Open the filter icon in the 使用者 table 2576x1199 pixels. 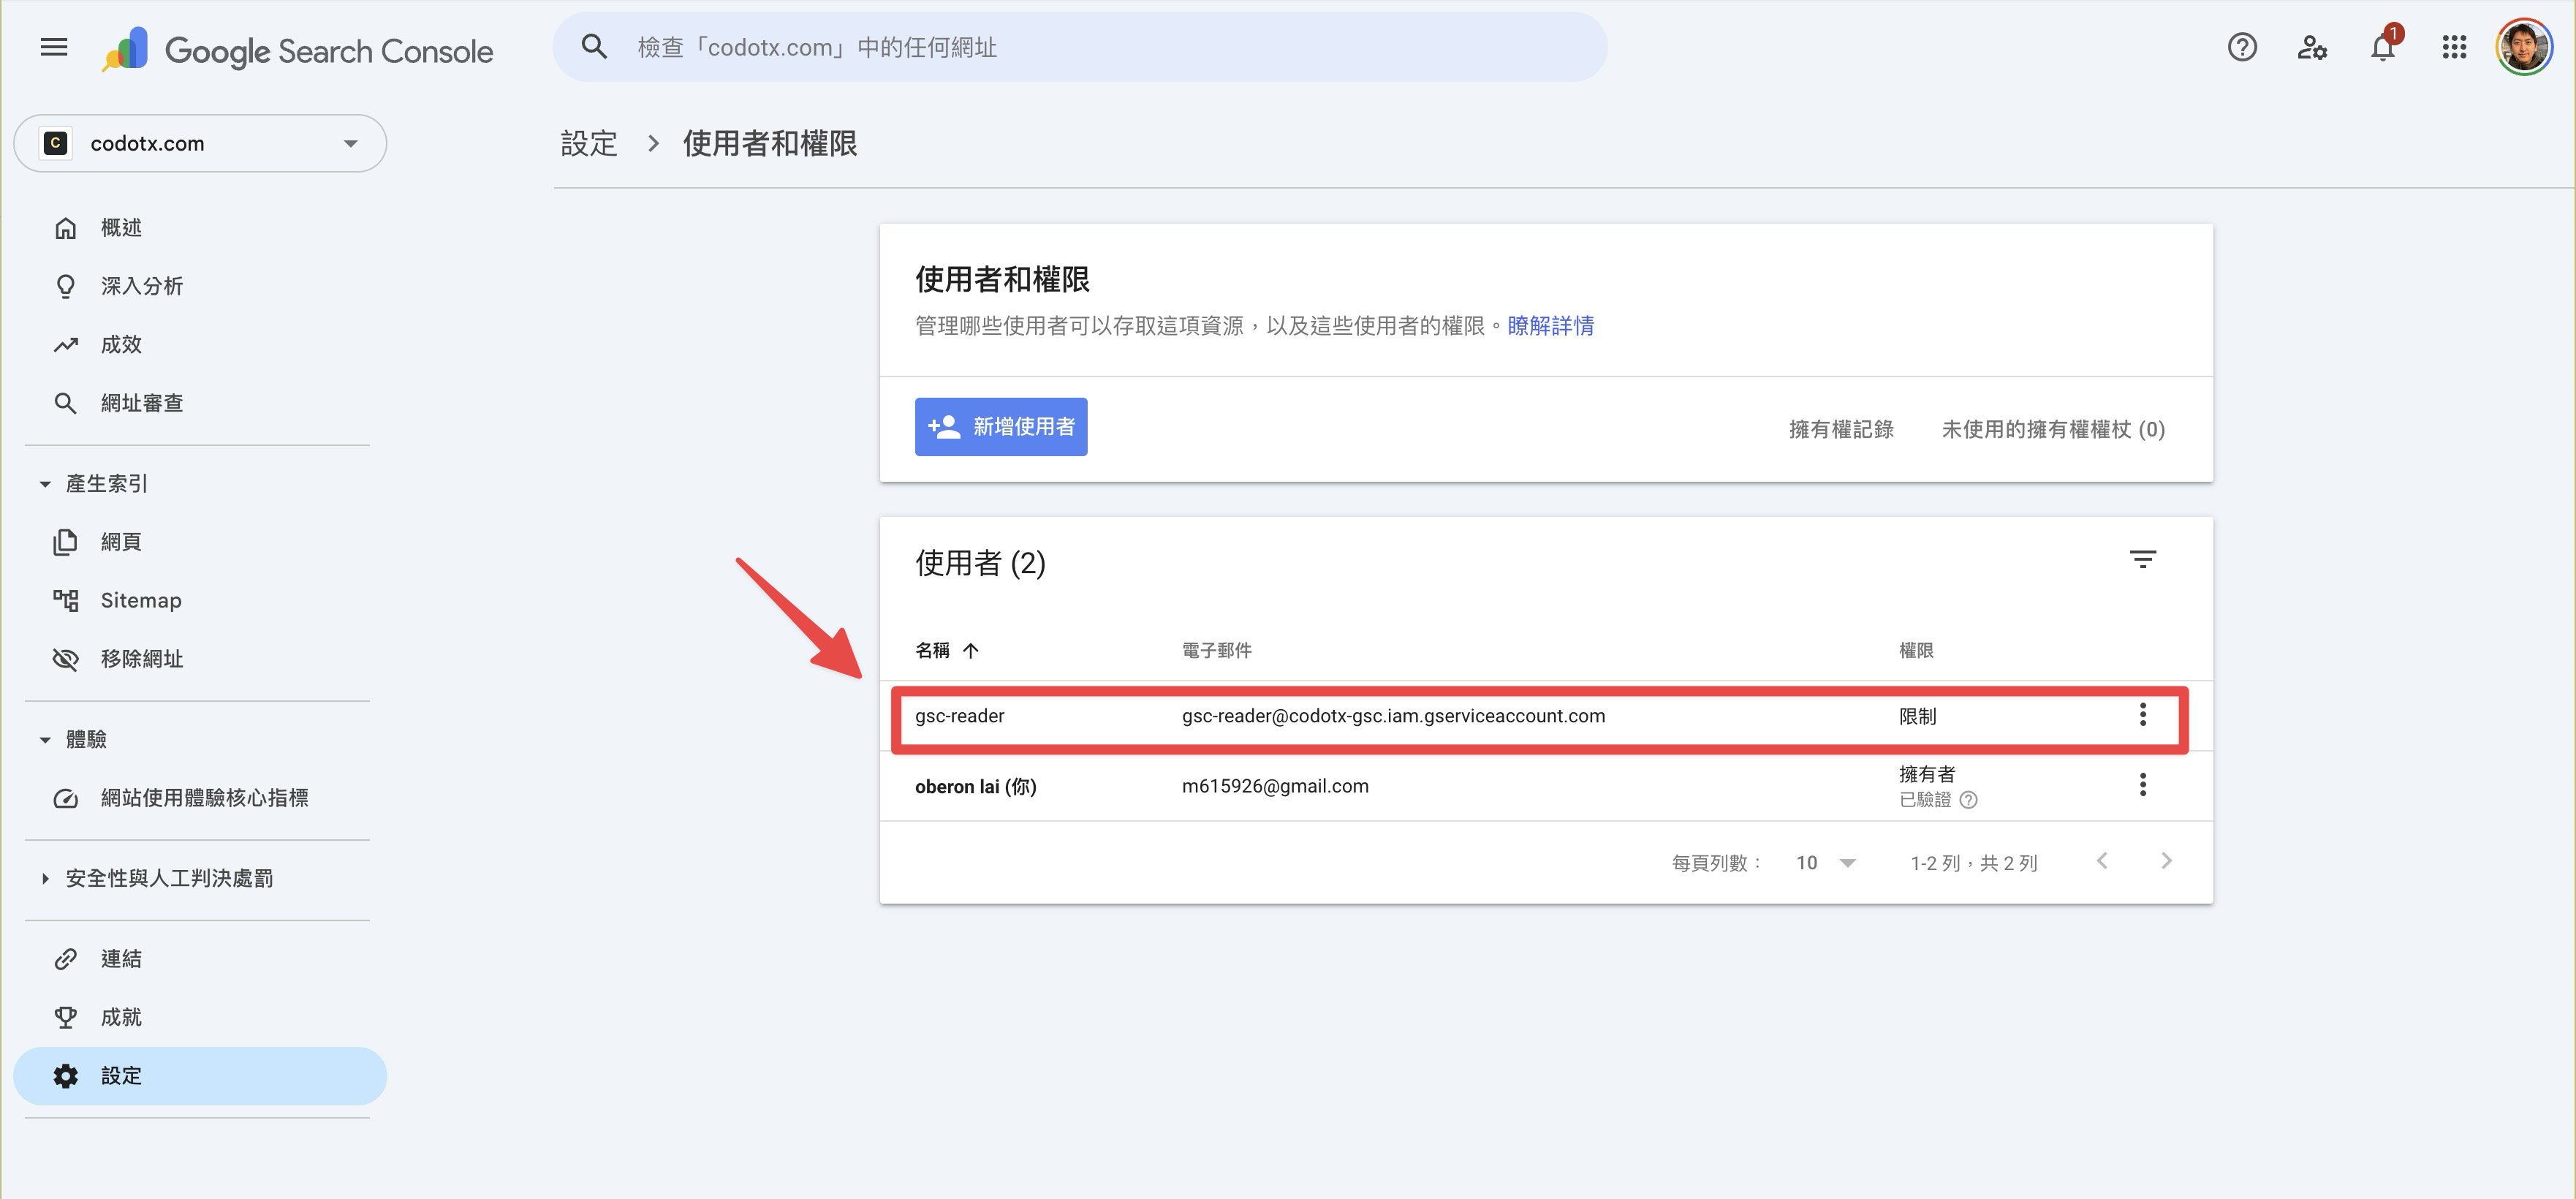tap(2143, 558)
